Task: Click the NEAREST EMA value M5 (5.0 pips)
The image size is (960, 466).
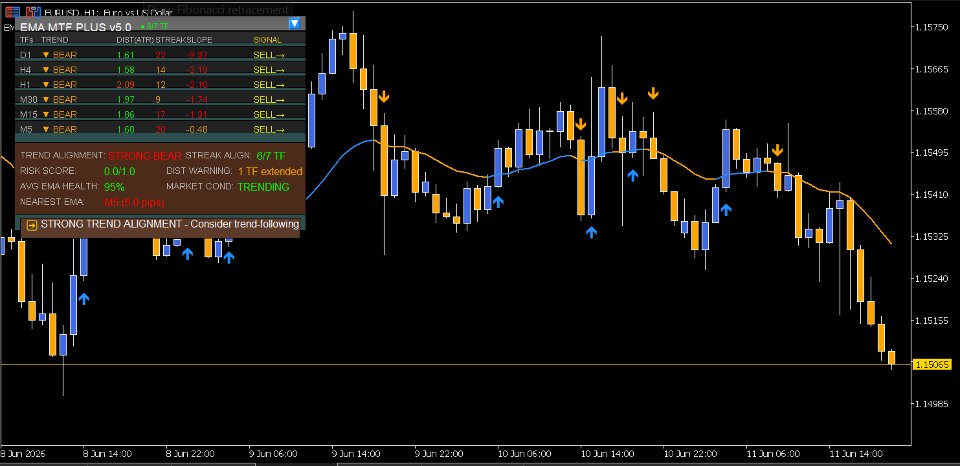Action: tap(134, 201)
